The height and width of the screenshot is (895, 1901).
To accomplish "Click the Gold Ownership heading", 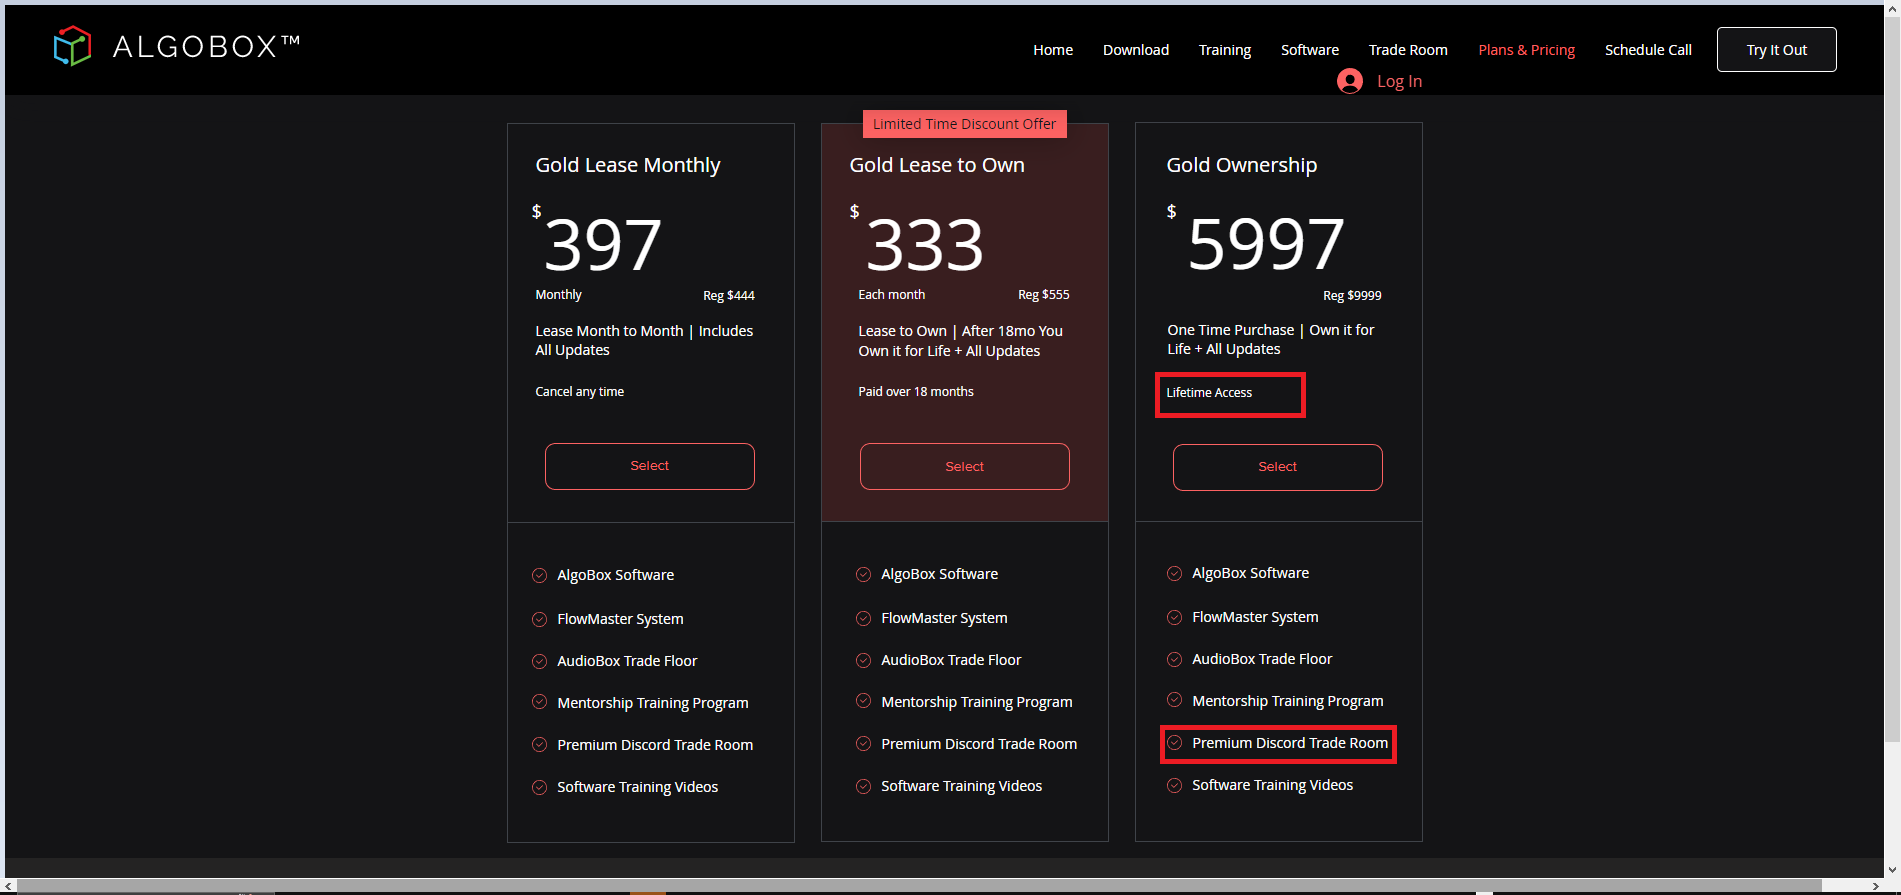I will click(x=1242, y=165).
